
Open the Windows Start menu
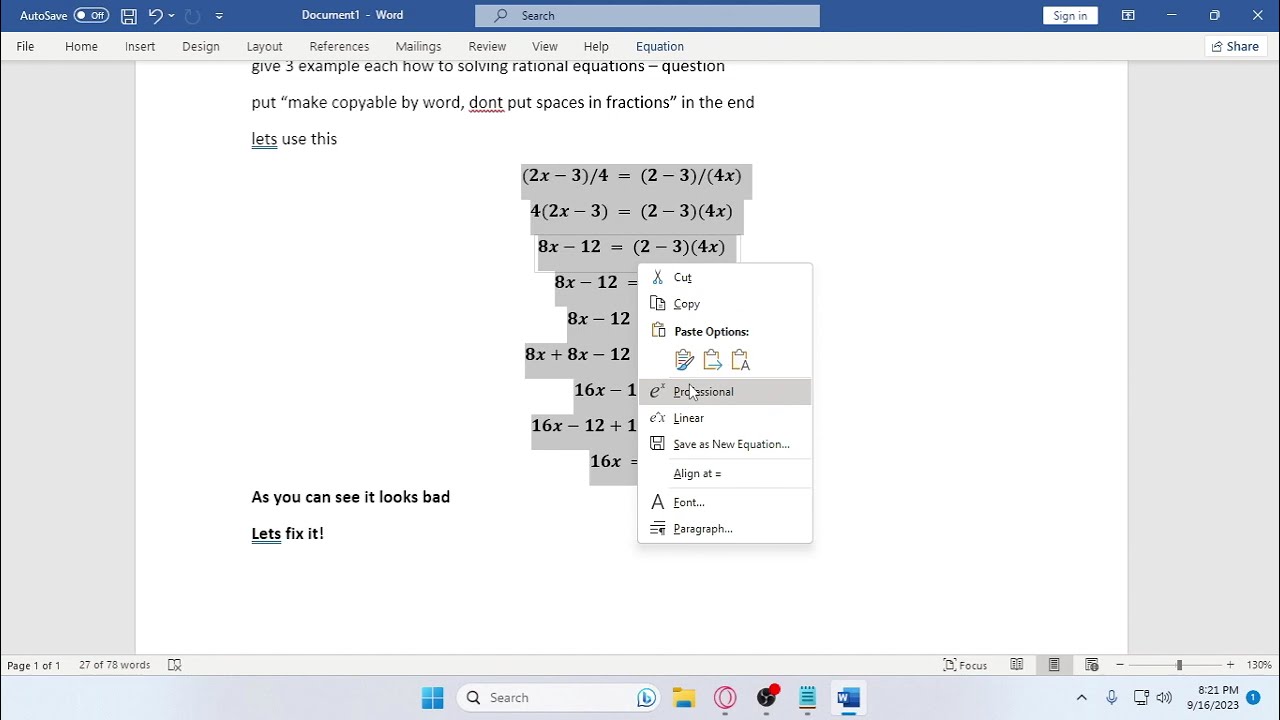pos(433,698)
